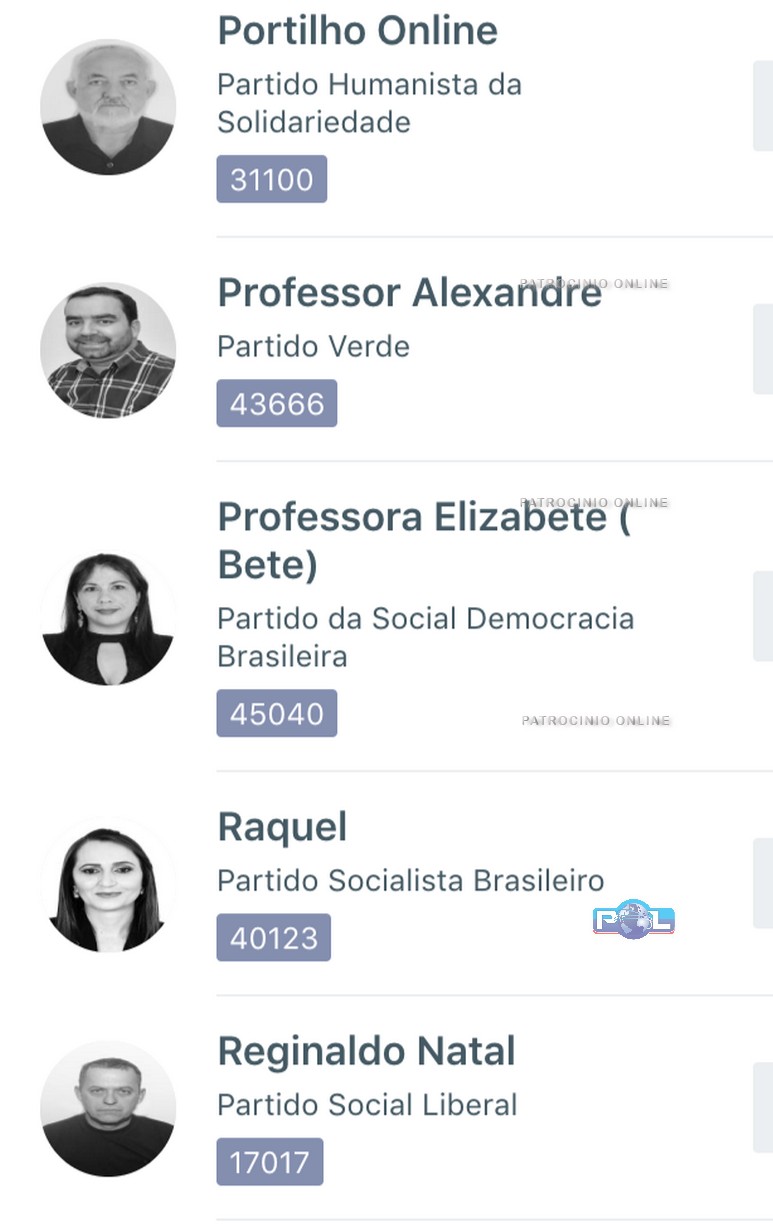
Task: Select the Partido Verde party label
Action: pos(313,347)
